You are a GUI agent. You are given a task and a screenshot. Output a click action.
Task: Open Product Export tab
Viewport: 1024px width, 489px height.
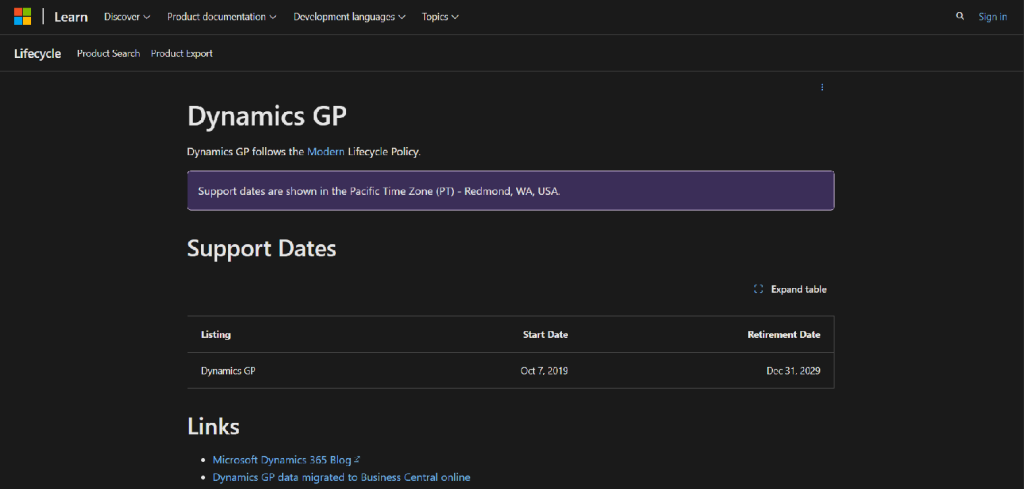182,54
